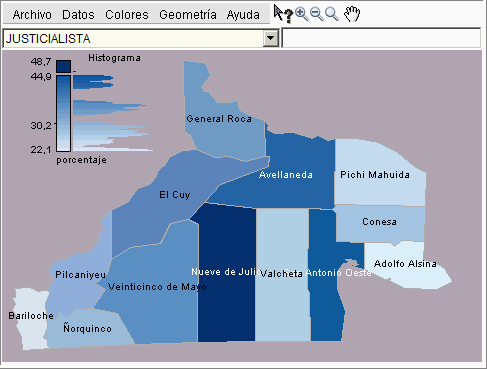The width and height of the screenshot is (487, 369).
Task: Expand the JUSTICIALISTA dropdown arrow
Action: click(x=271, y=38)
